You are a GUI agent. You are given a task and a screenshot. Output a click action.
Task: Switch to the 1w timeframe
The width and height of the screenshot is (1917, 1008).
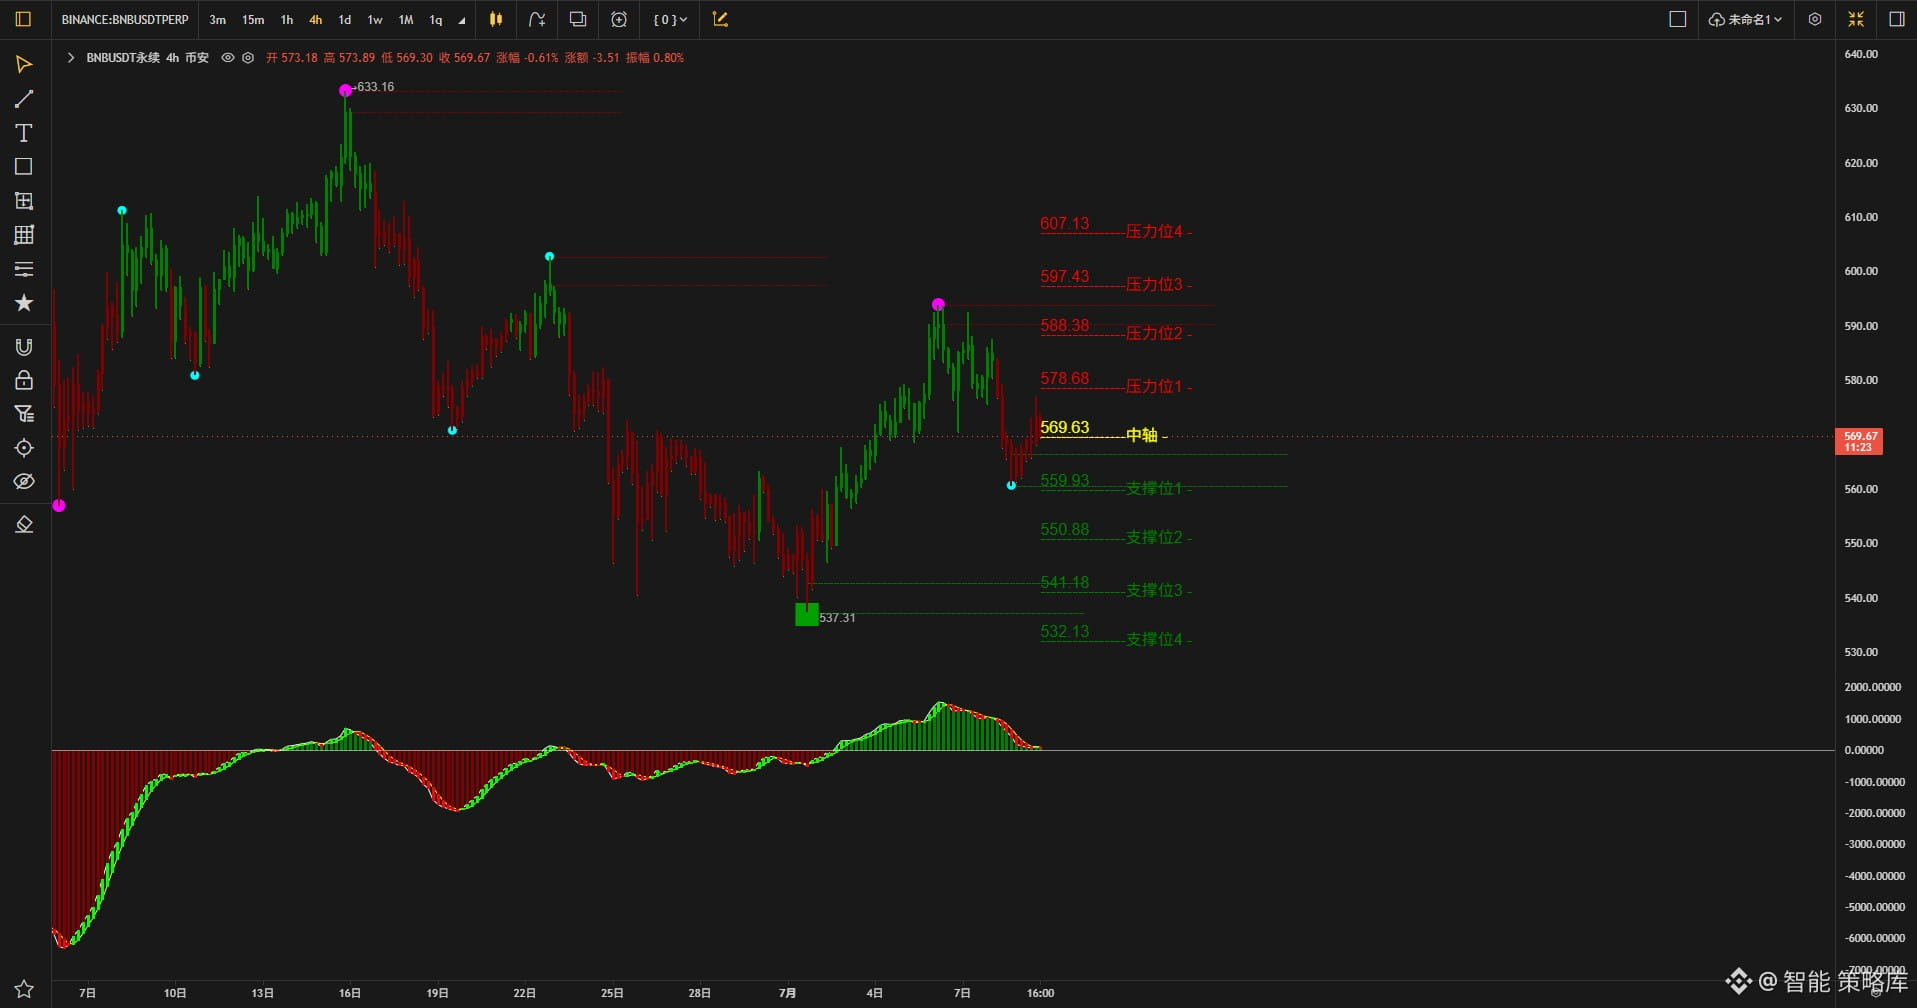375,20
